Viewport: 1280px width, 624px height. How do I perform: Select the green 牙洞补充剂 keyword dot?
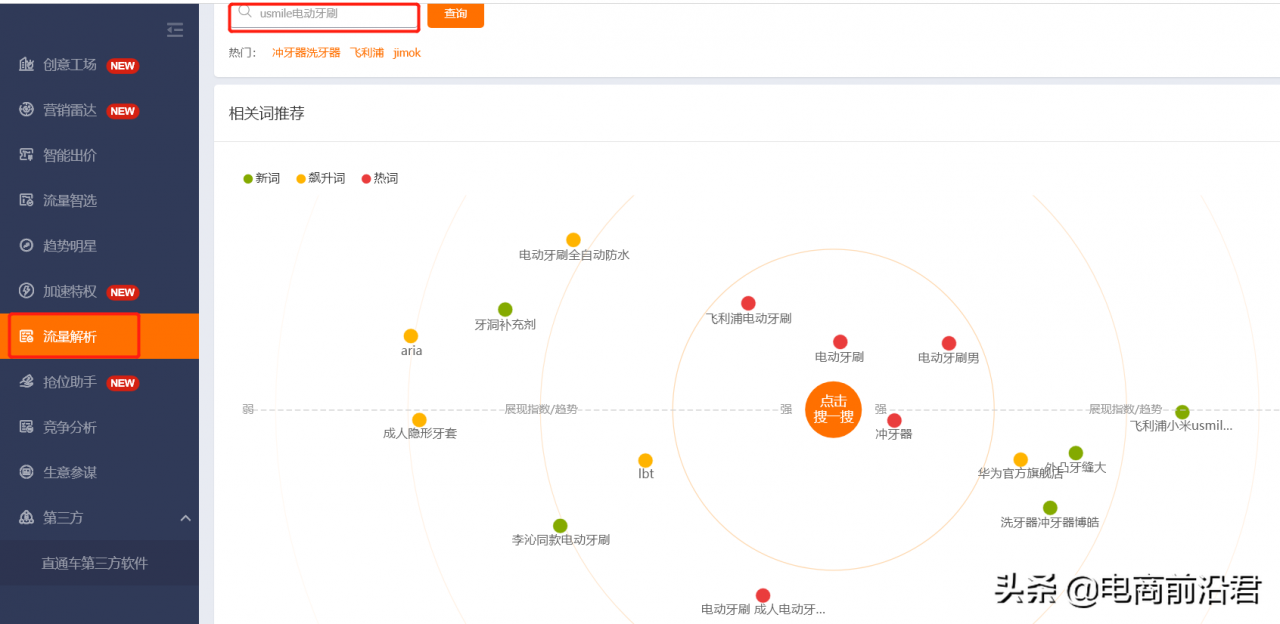pos(505,310)
